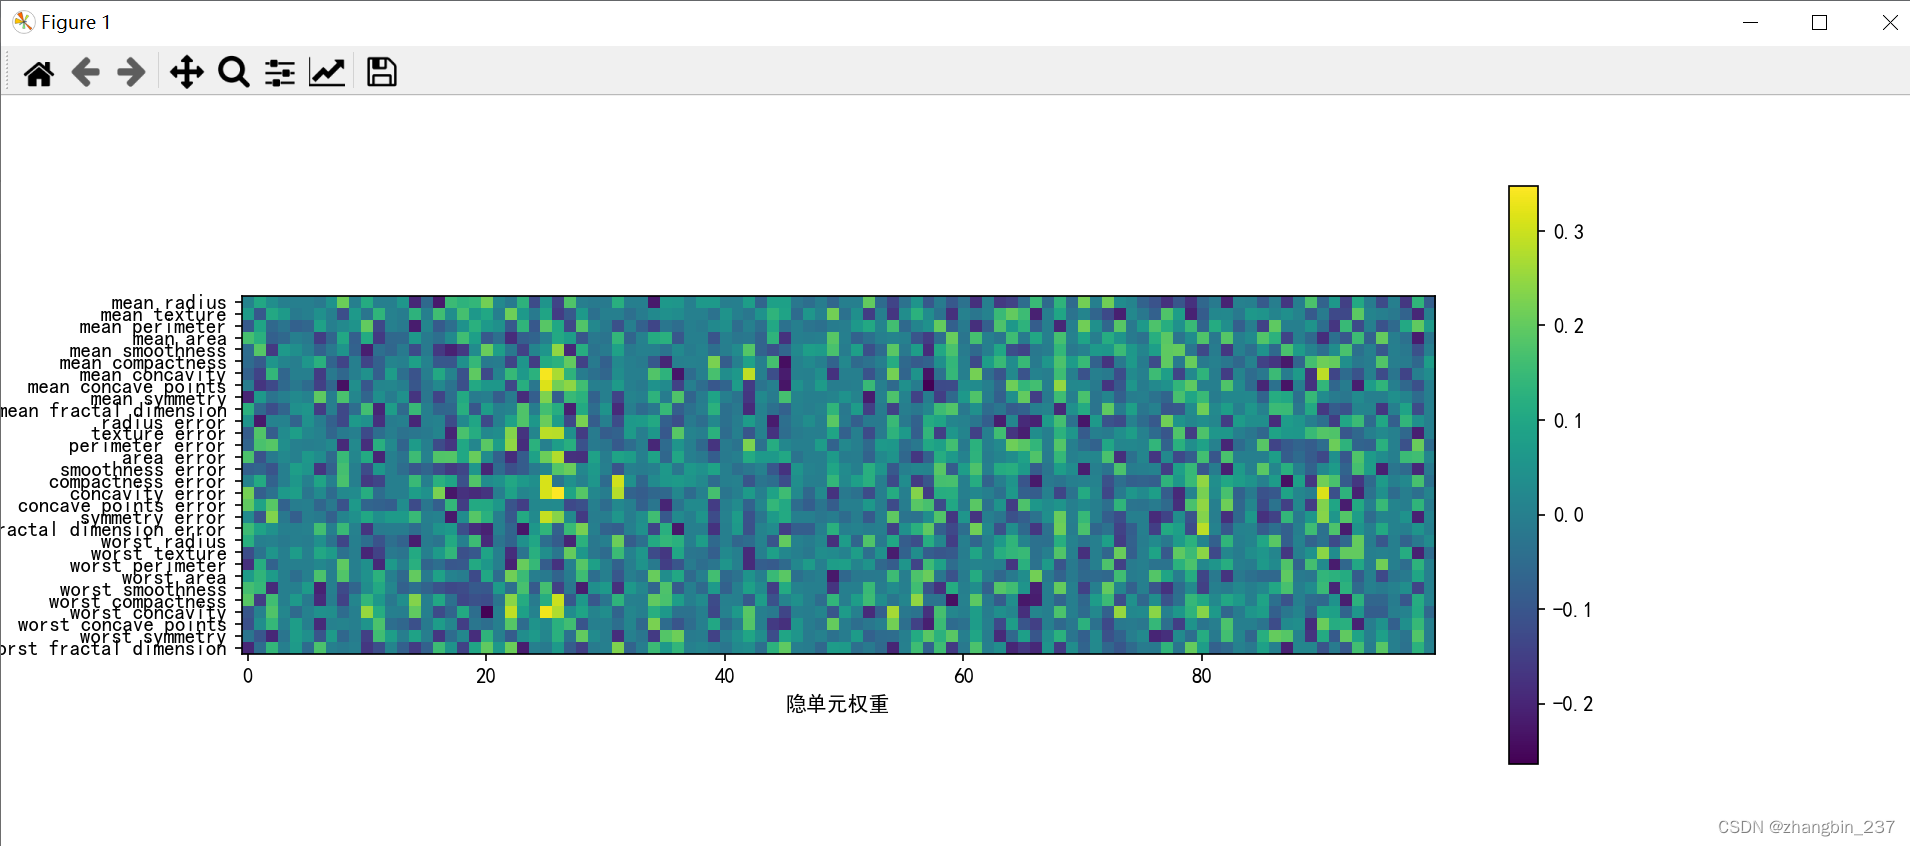Click x-axis tick label 40

[725, 676]
